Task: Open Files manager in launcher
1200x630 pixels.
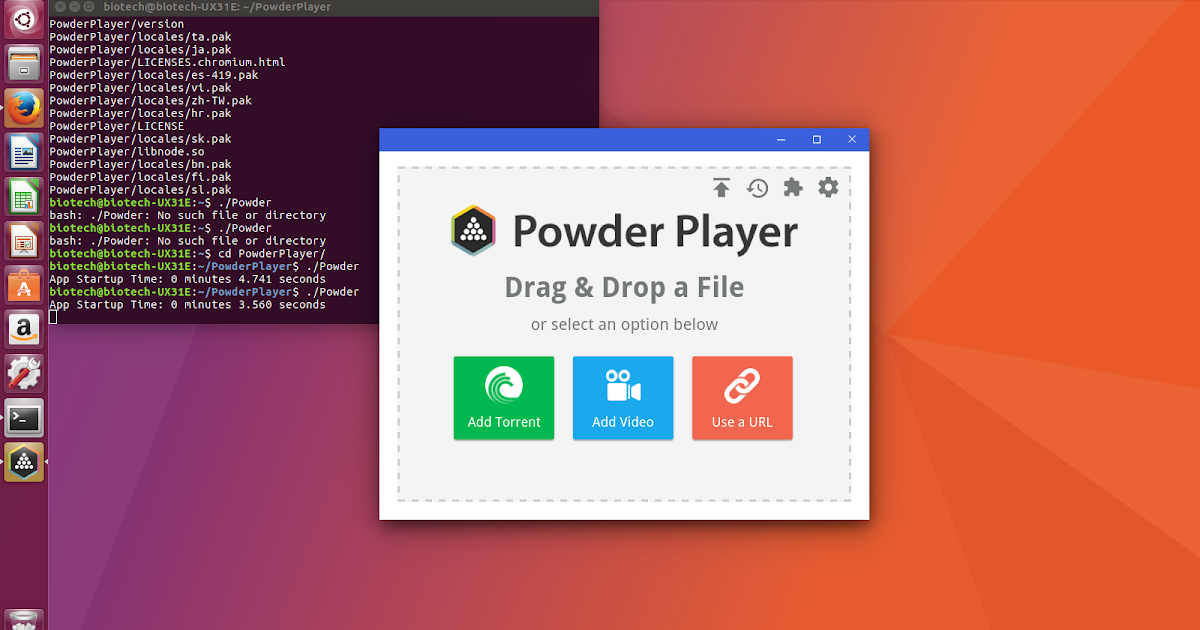Action: point(24,65)
